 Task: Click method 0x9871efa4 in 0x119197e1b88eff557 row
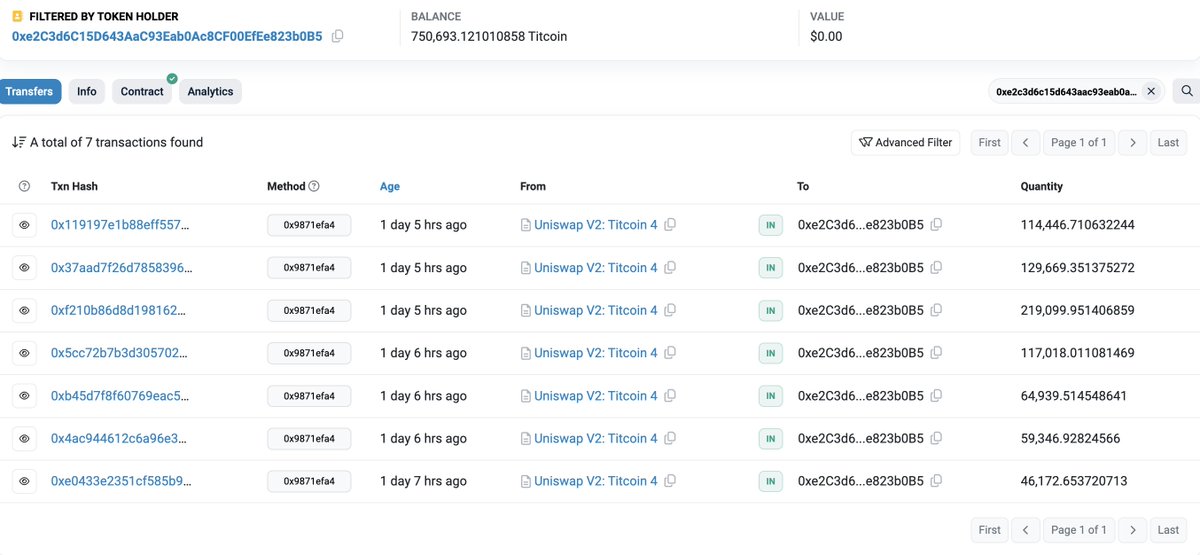click(x=309, y=225)
